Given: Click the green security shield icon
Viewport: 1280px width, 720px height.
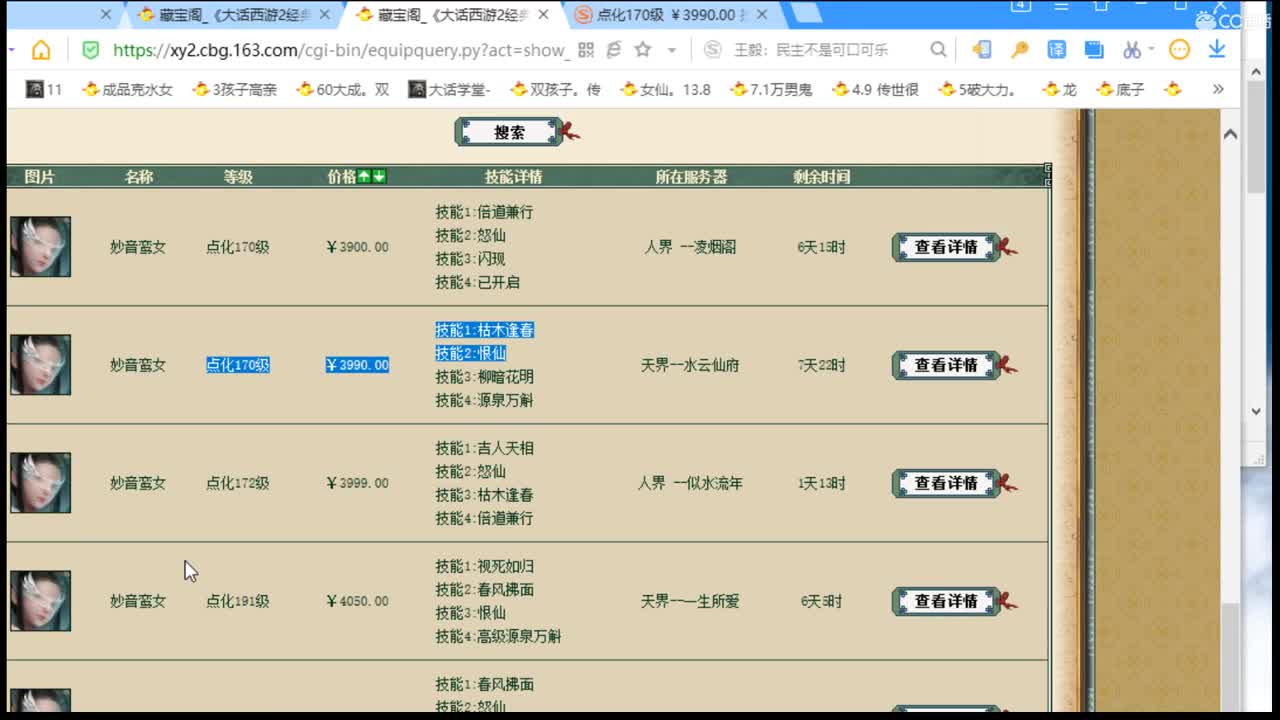Looking at the screenshot, I should (x=90, y=50).
